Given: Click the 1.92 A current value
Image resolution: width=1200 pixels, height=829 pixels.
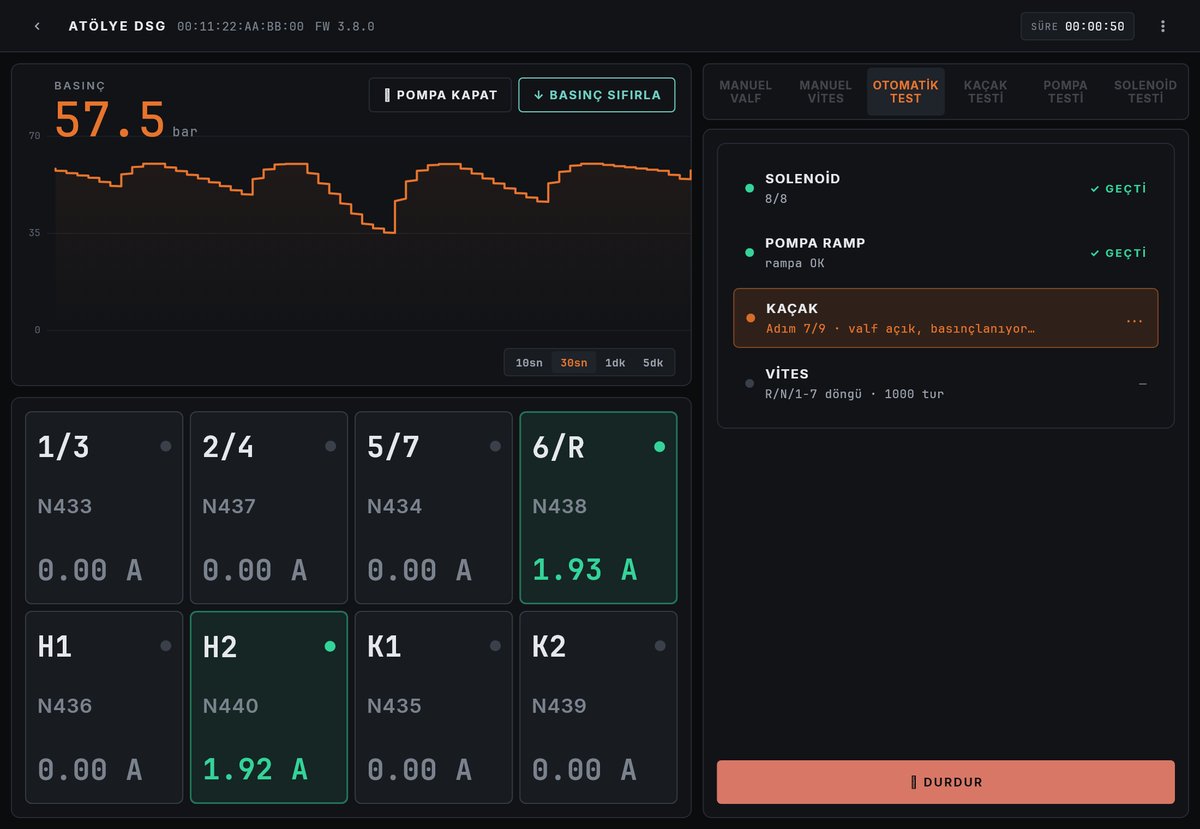Looking at the screenshot, I should coord(255,769).
